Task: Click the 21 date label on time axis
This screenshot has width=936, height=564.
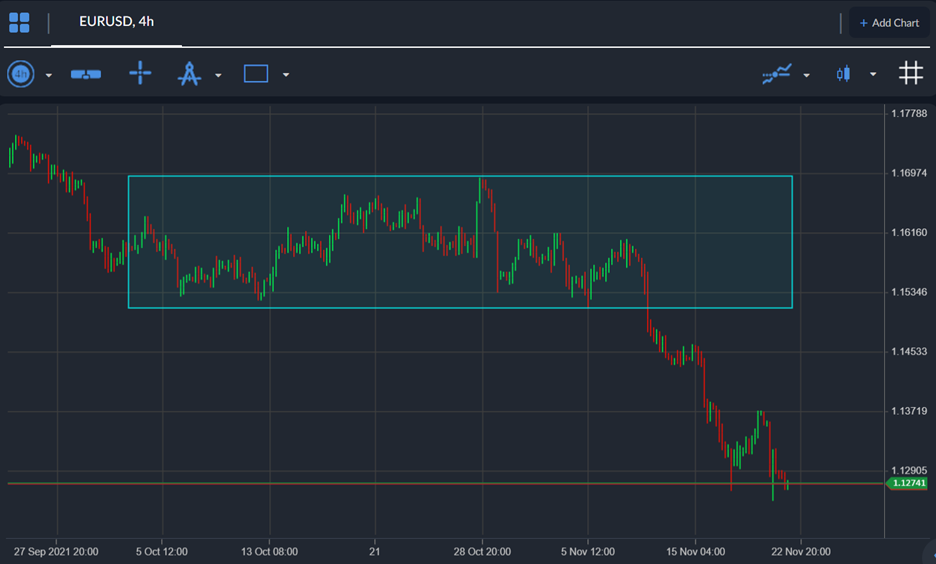Action: [x=374, y=551]
